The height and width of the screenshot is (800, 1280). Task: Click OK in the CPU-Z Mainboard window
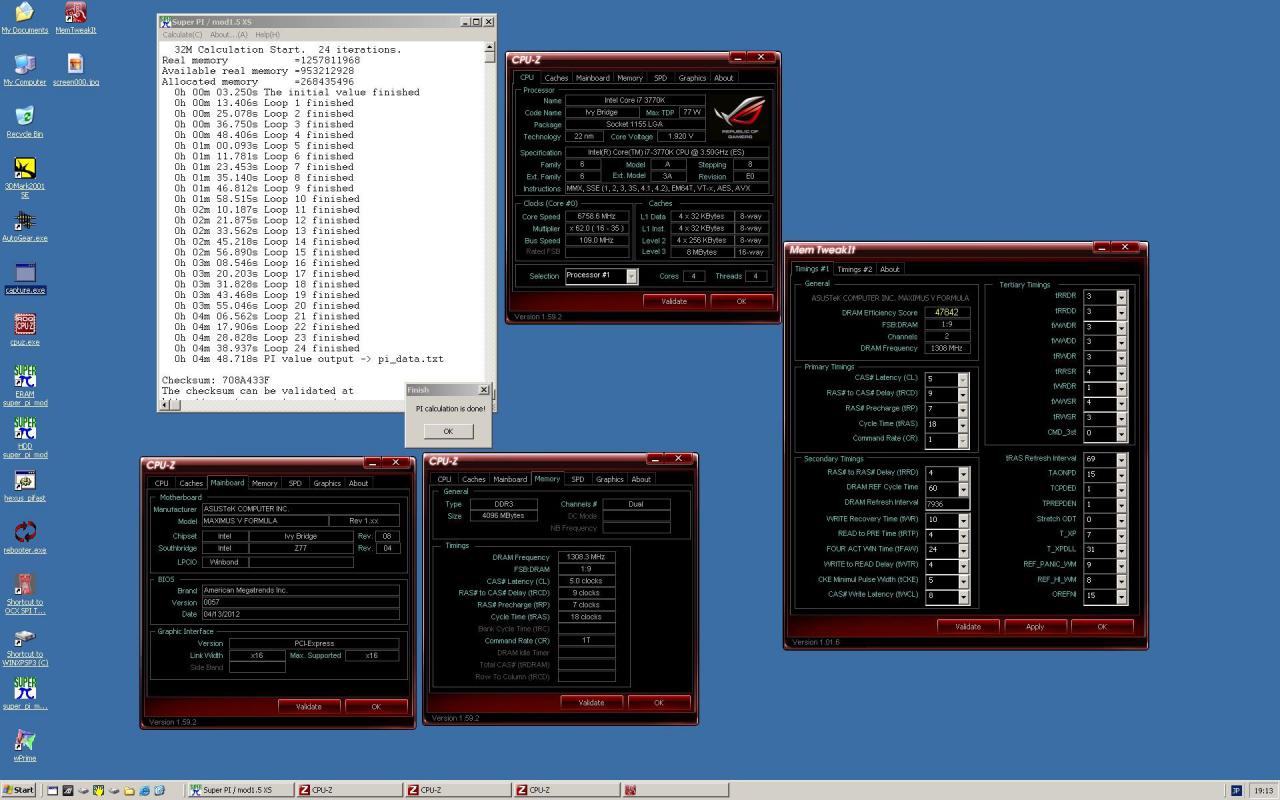pyautogui.click(x=376, y=706)
